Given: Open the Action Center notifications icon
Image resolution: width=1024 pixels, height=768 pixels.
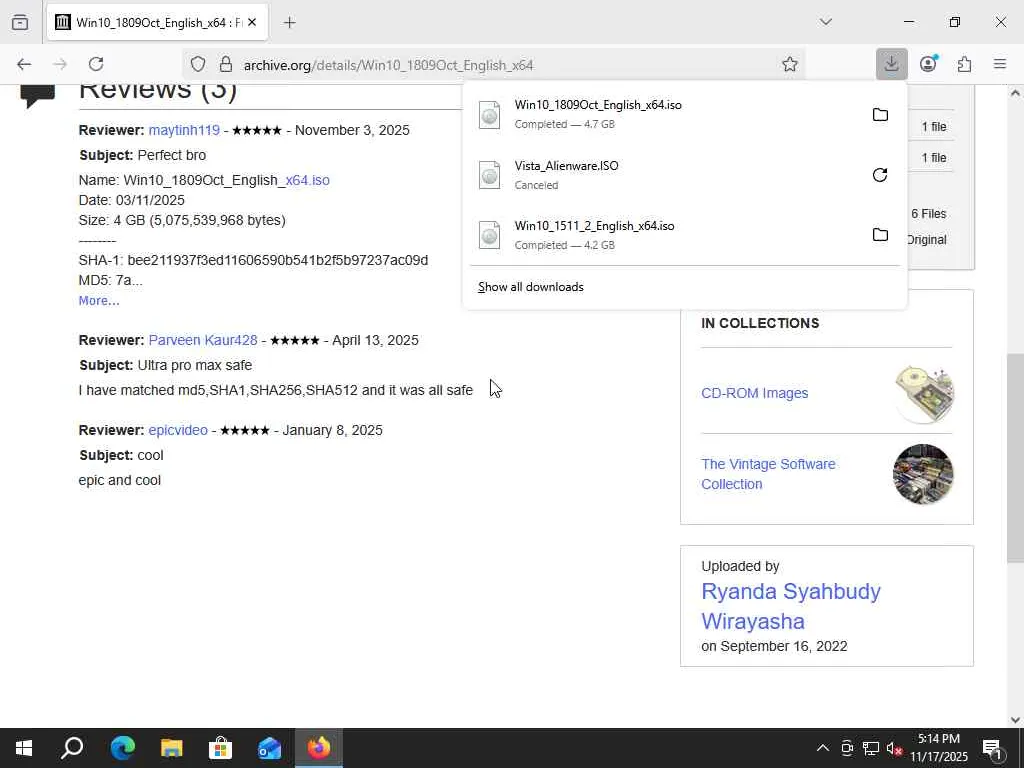Looking at the screenshot, I should pyautogui.click(x=993, y=748).
